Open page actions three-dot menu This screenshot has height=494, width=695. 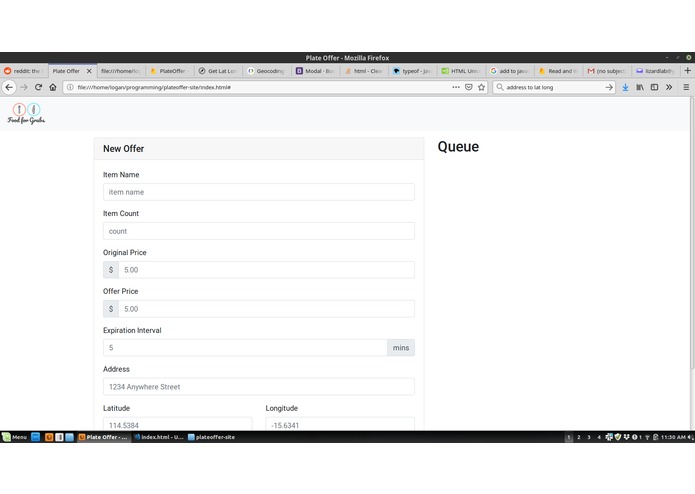click(456, 87)
